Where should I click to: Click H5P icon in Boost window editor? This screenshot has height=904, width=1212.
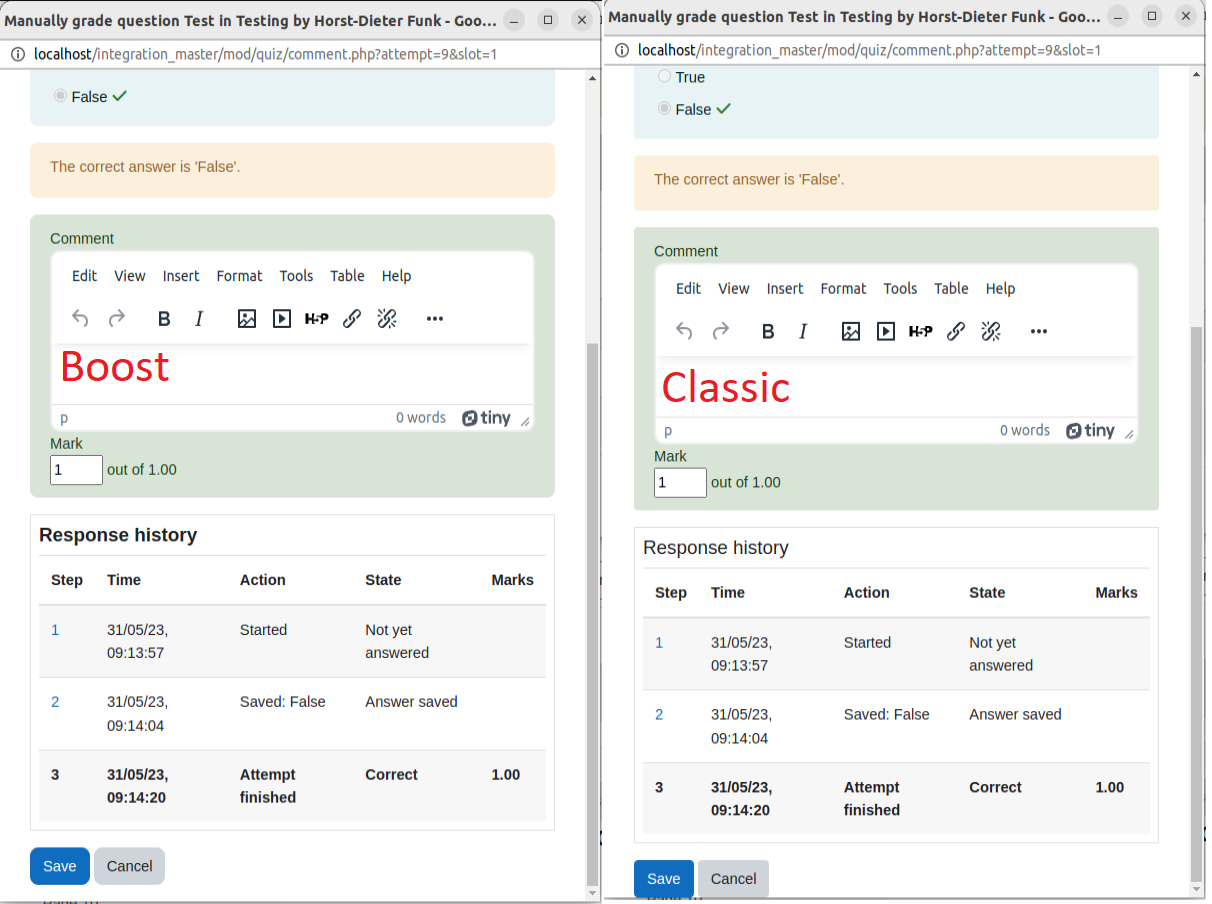317,319
